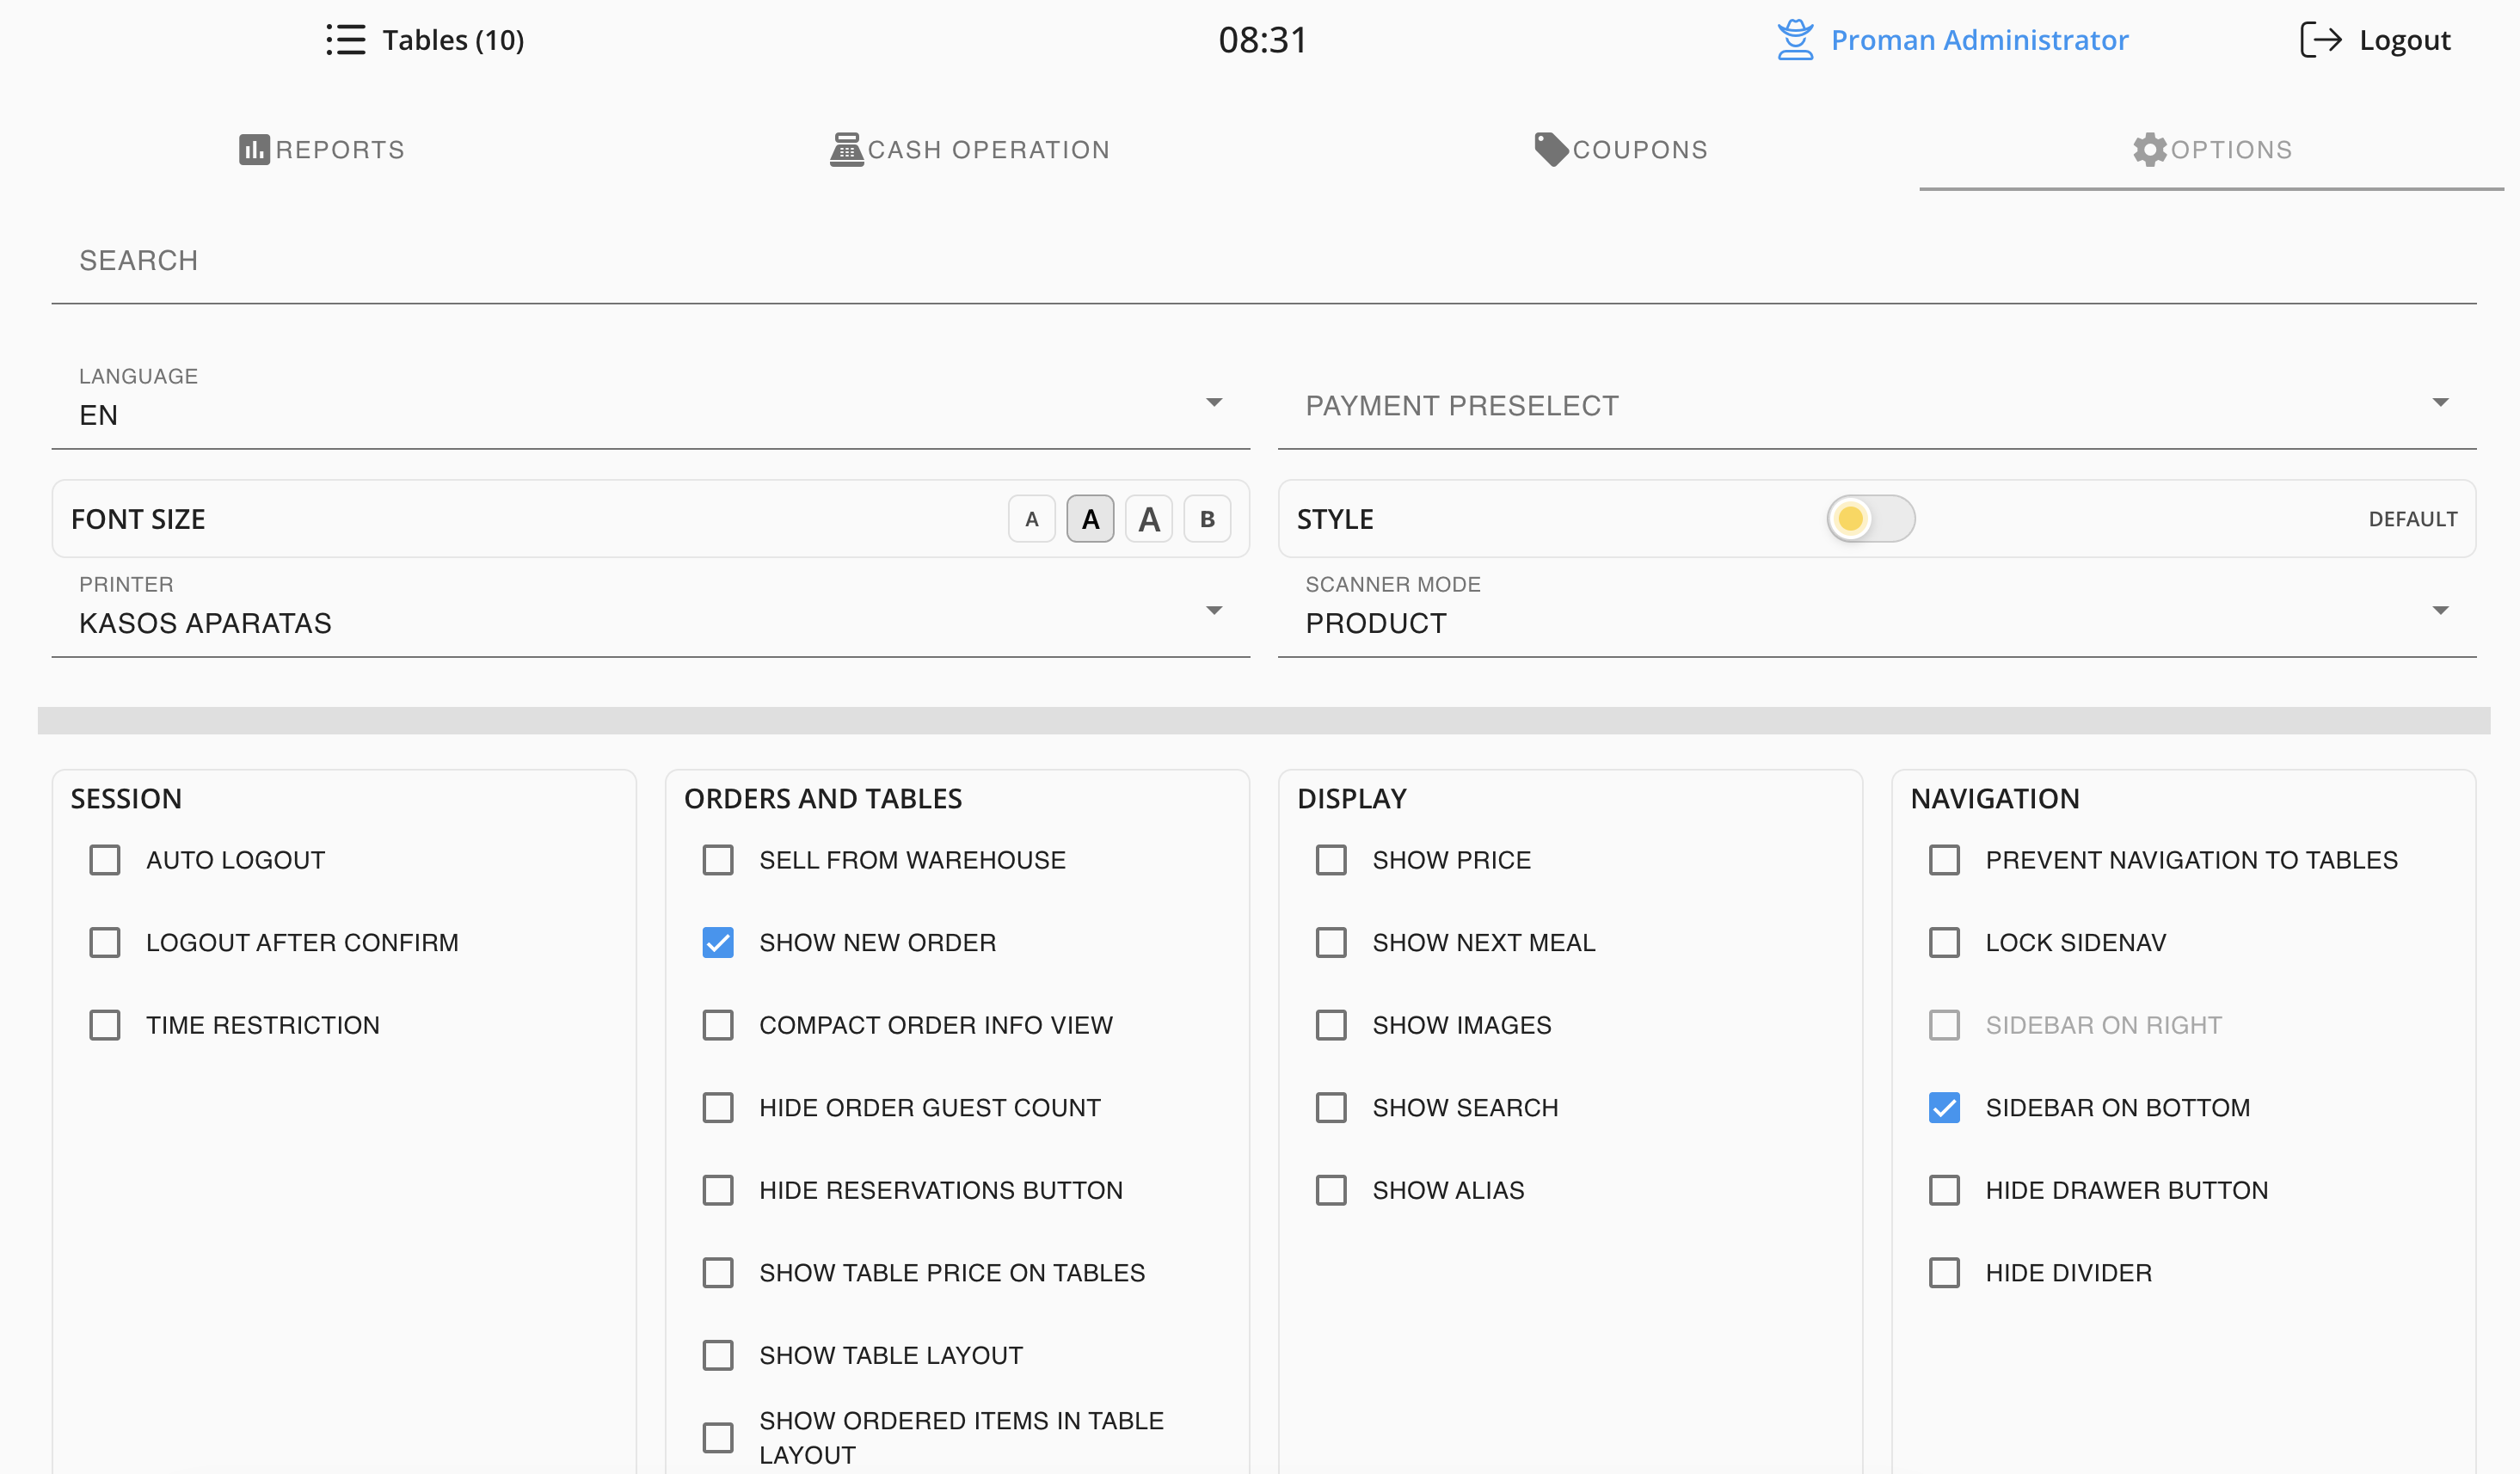The image size is (2520, 1474).
Task: Switch to the Cash Operation tab
Action: point(988,150)
